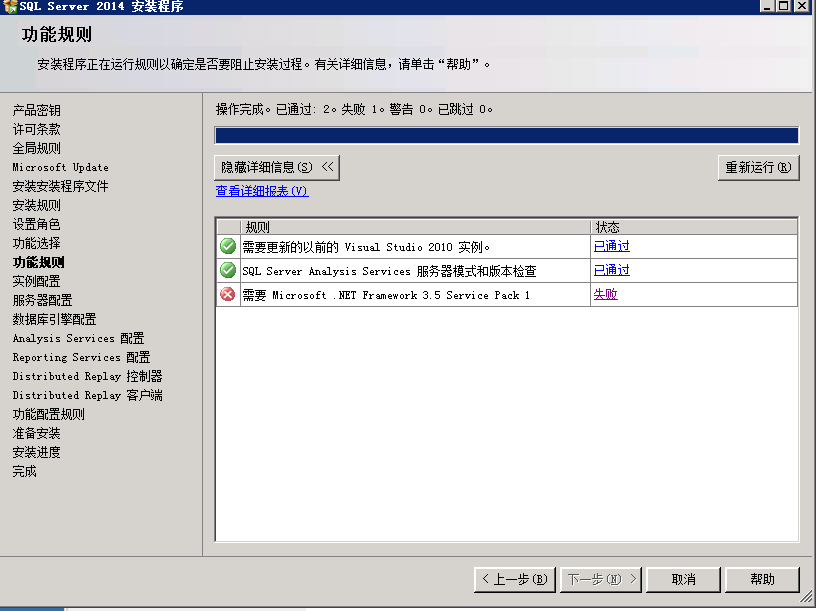Image resolution: width=816 pixels, height=611 pixels.
Task: Select 实例配置 step in sidebar
Action: pyautogui.click(x=36, y=281)
